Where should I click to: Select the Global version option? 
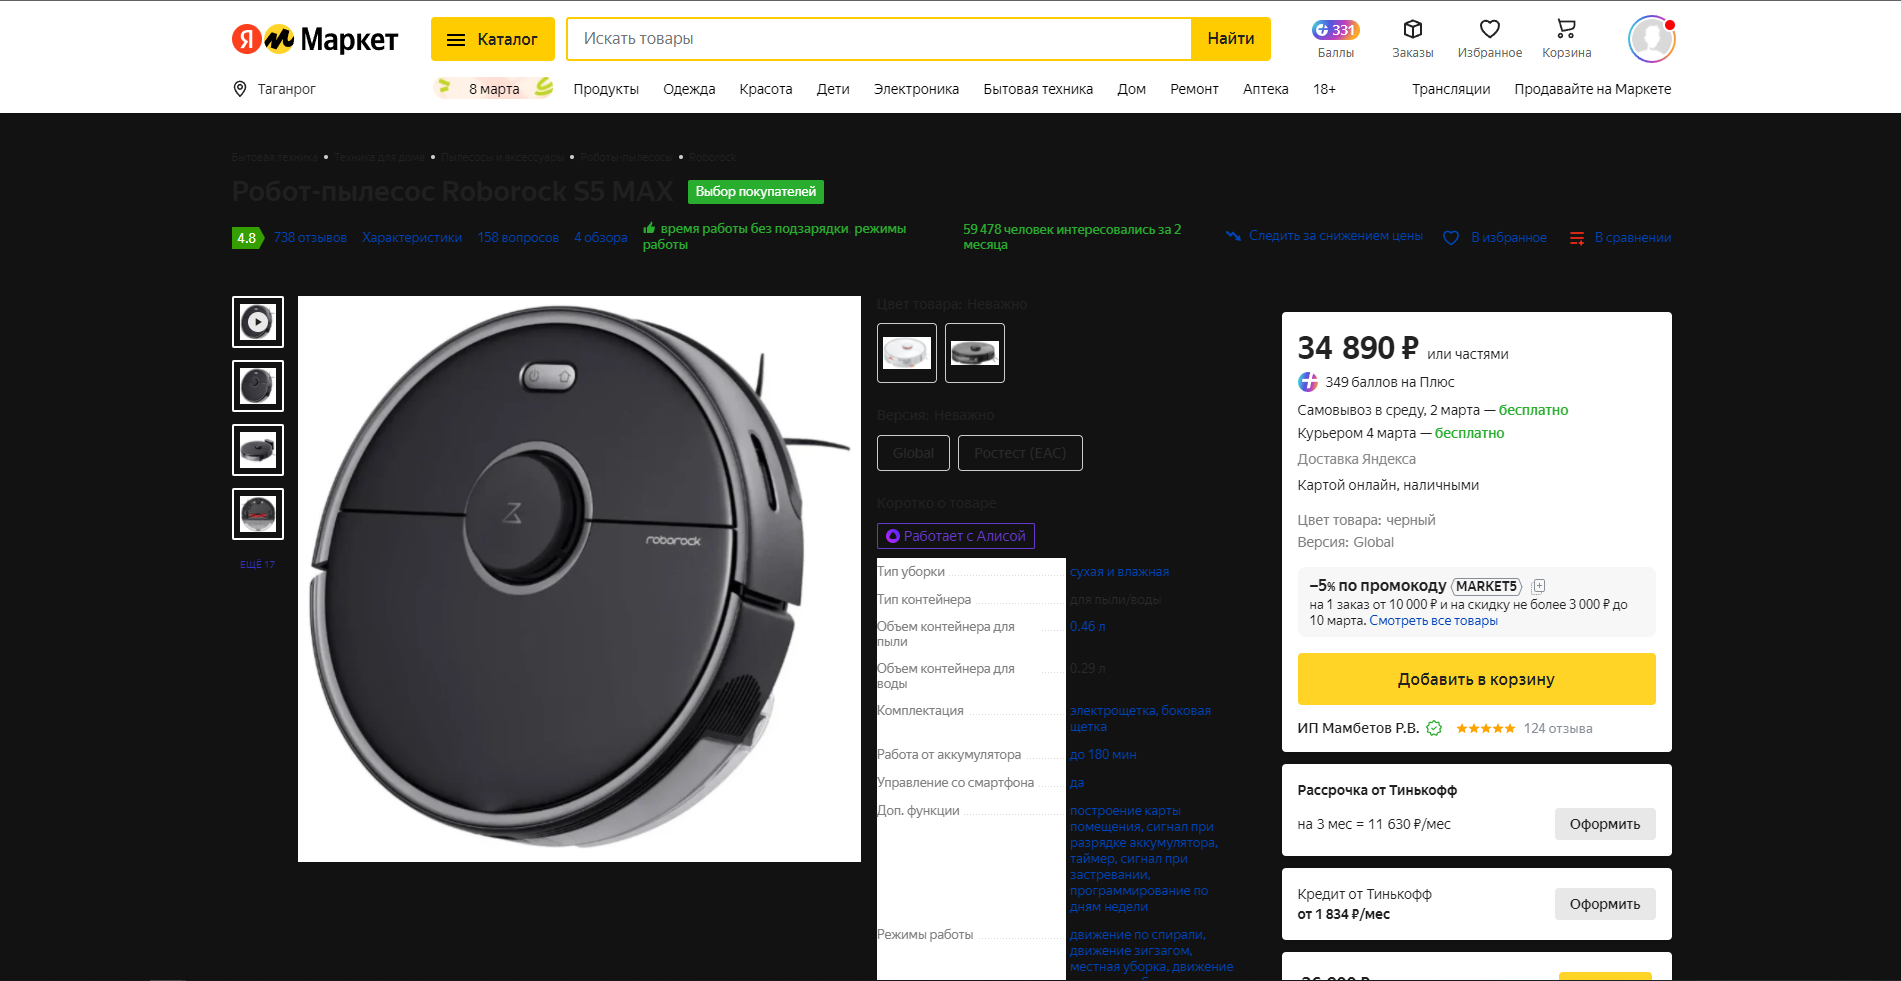coord(913,453)
